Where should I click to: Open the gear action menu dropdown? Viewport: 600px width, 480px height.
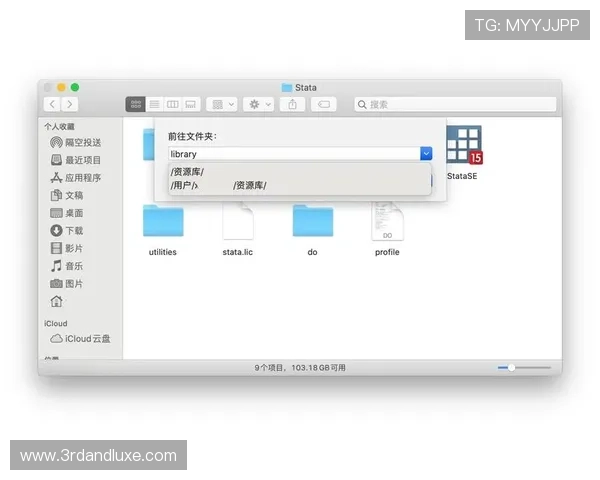coord(258,104)
